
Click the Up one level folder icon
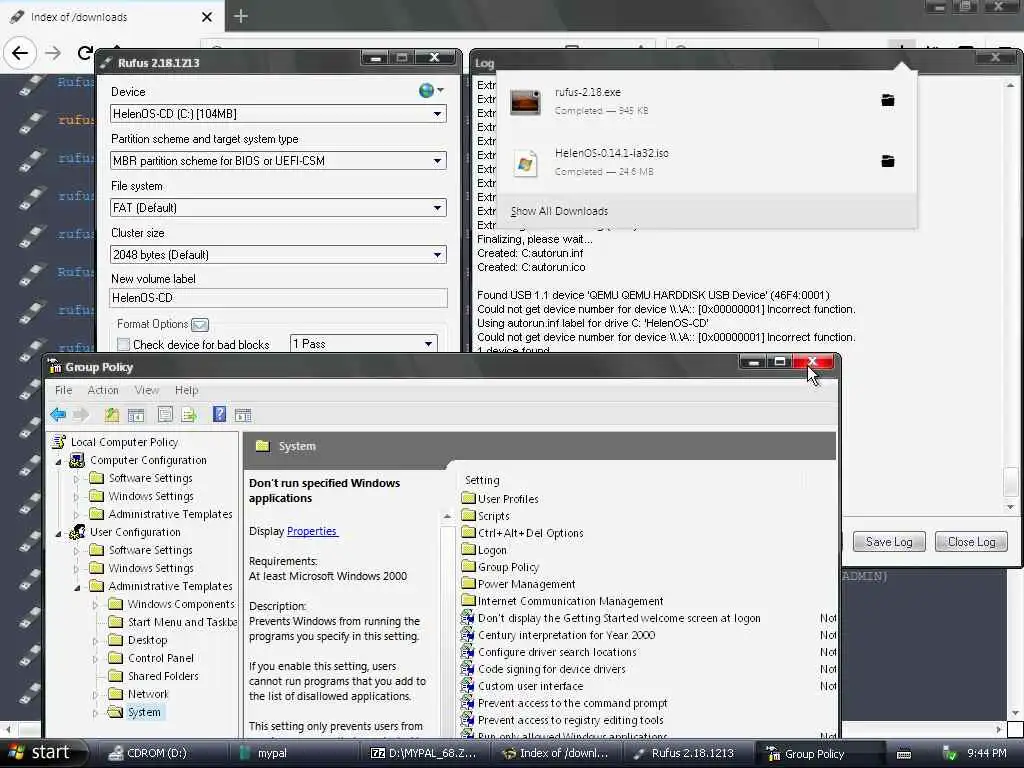click(x=112, y=415)
